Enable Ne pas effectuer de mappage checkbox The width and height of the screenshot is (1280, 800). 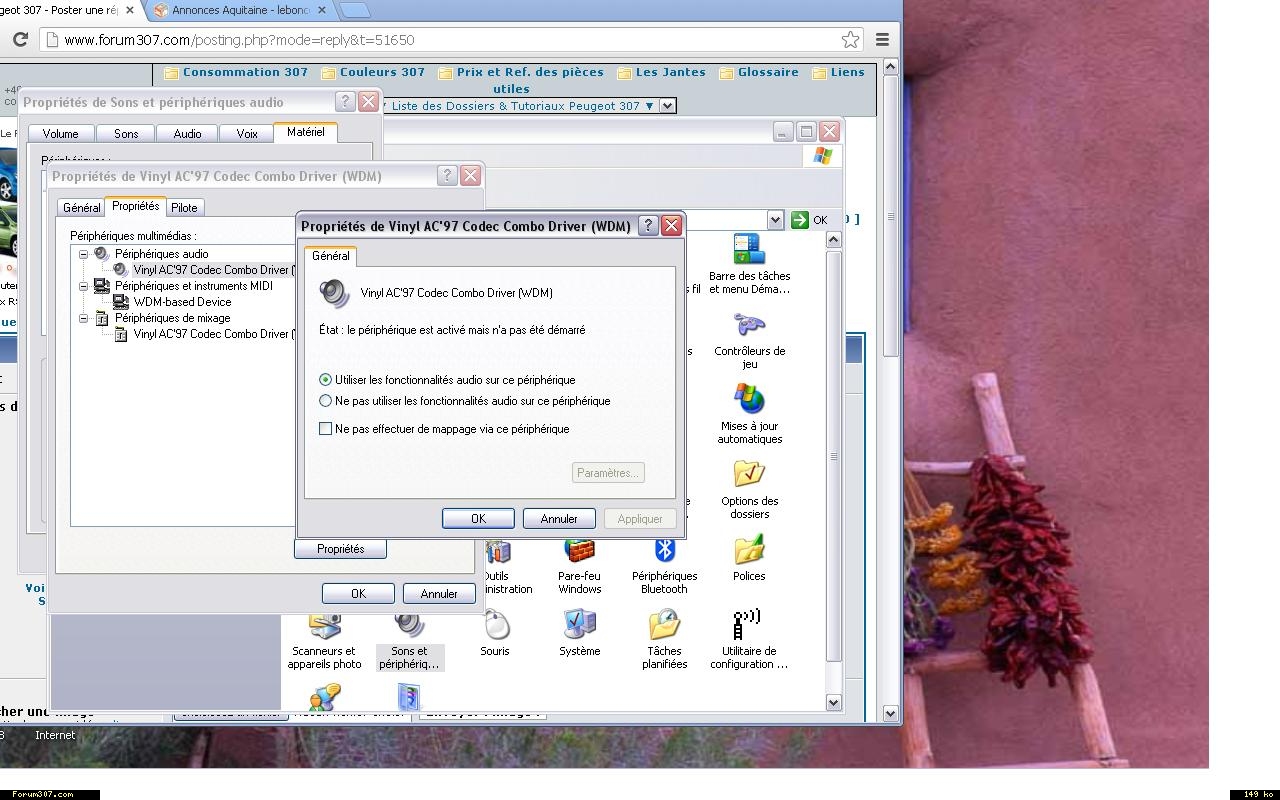coord(326,429)
